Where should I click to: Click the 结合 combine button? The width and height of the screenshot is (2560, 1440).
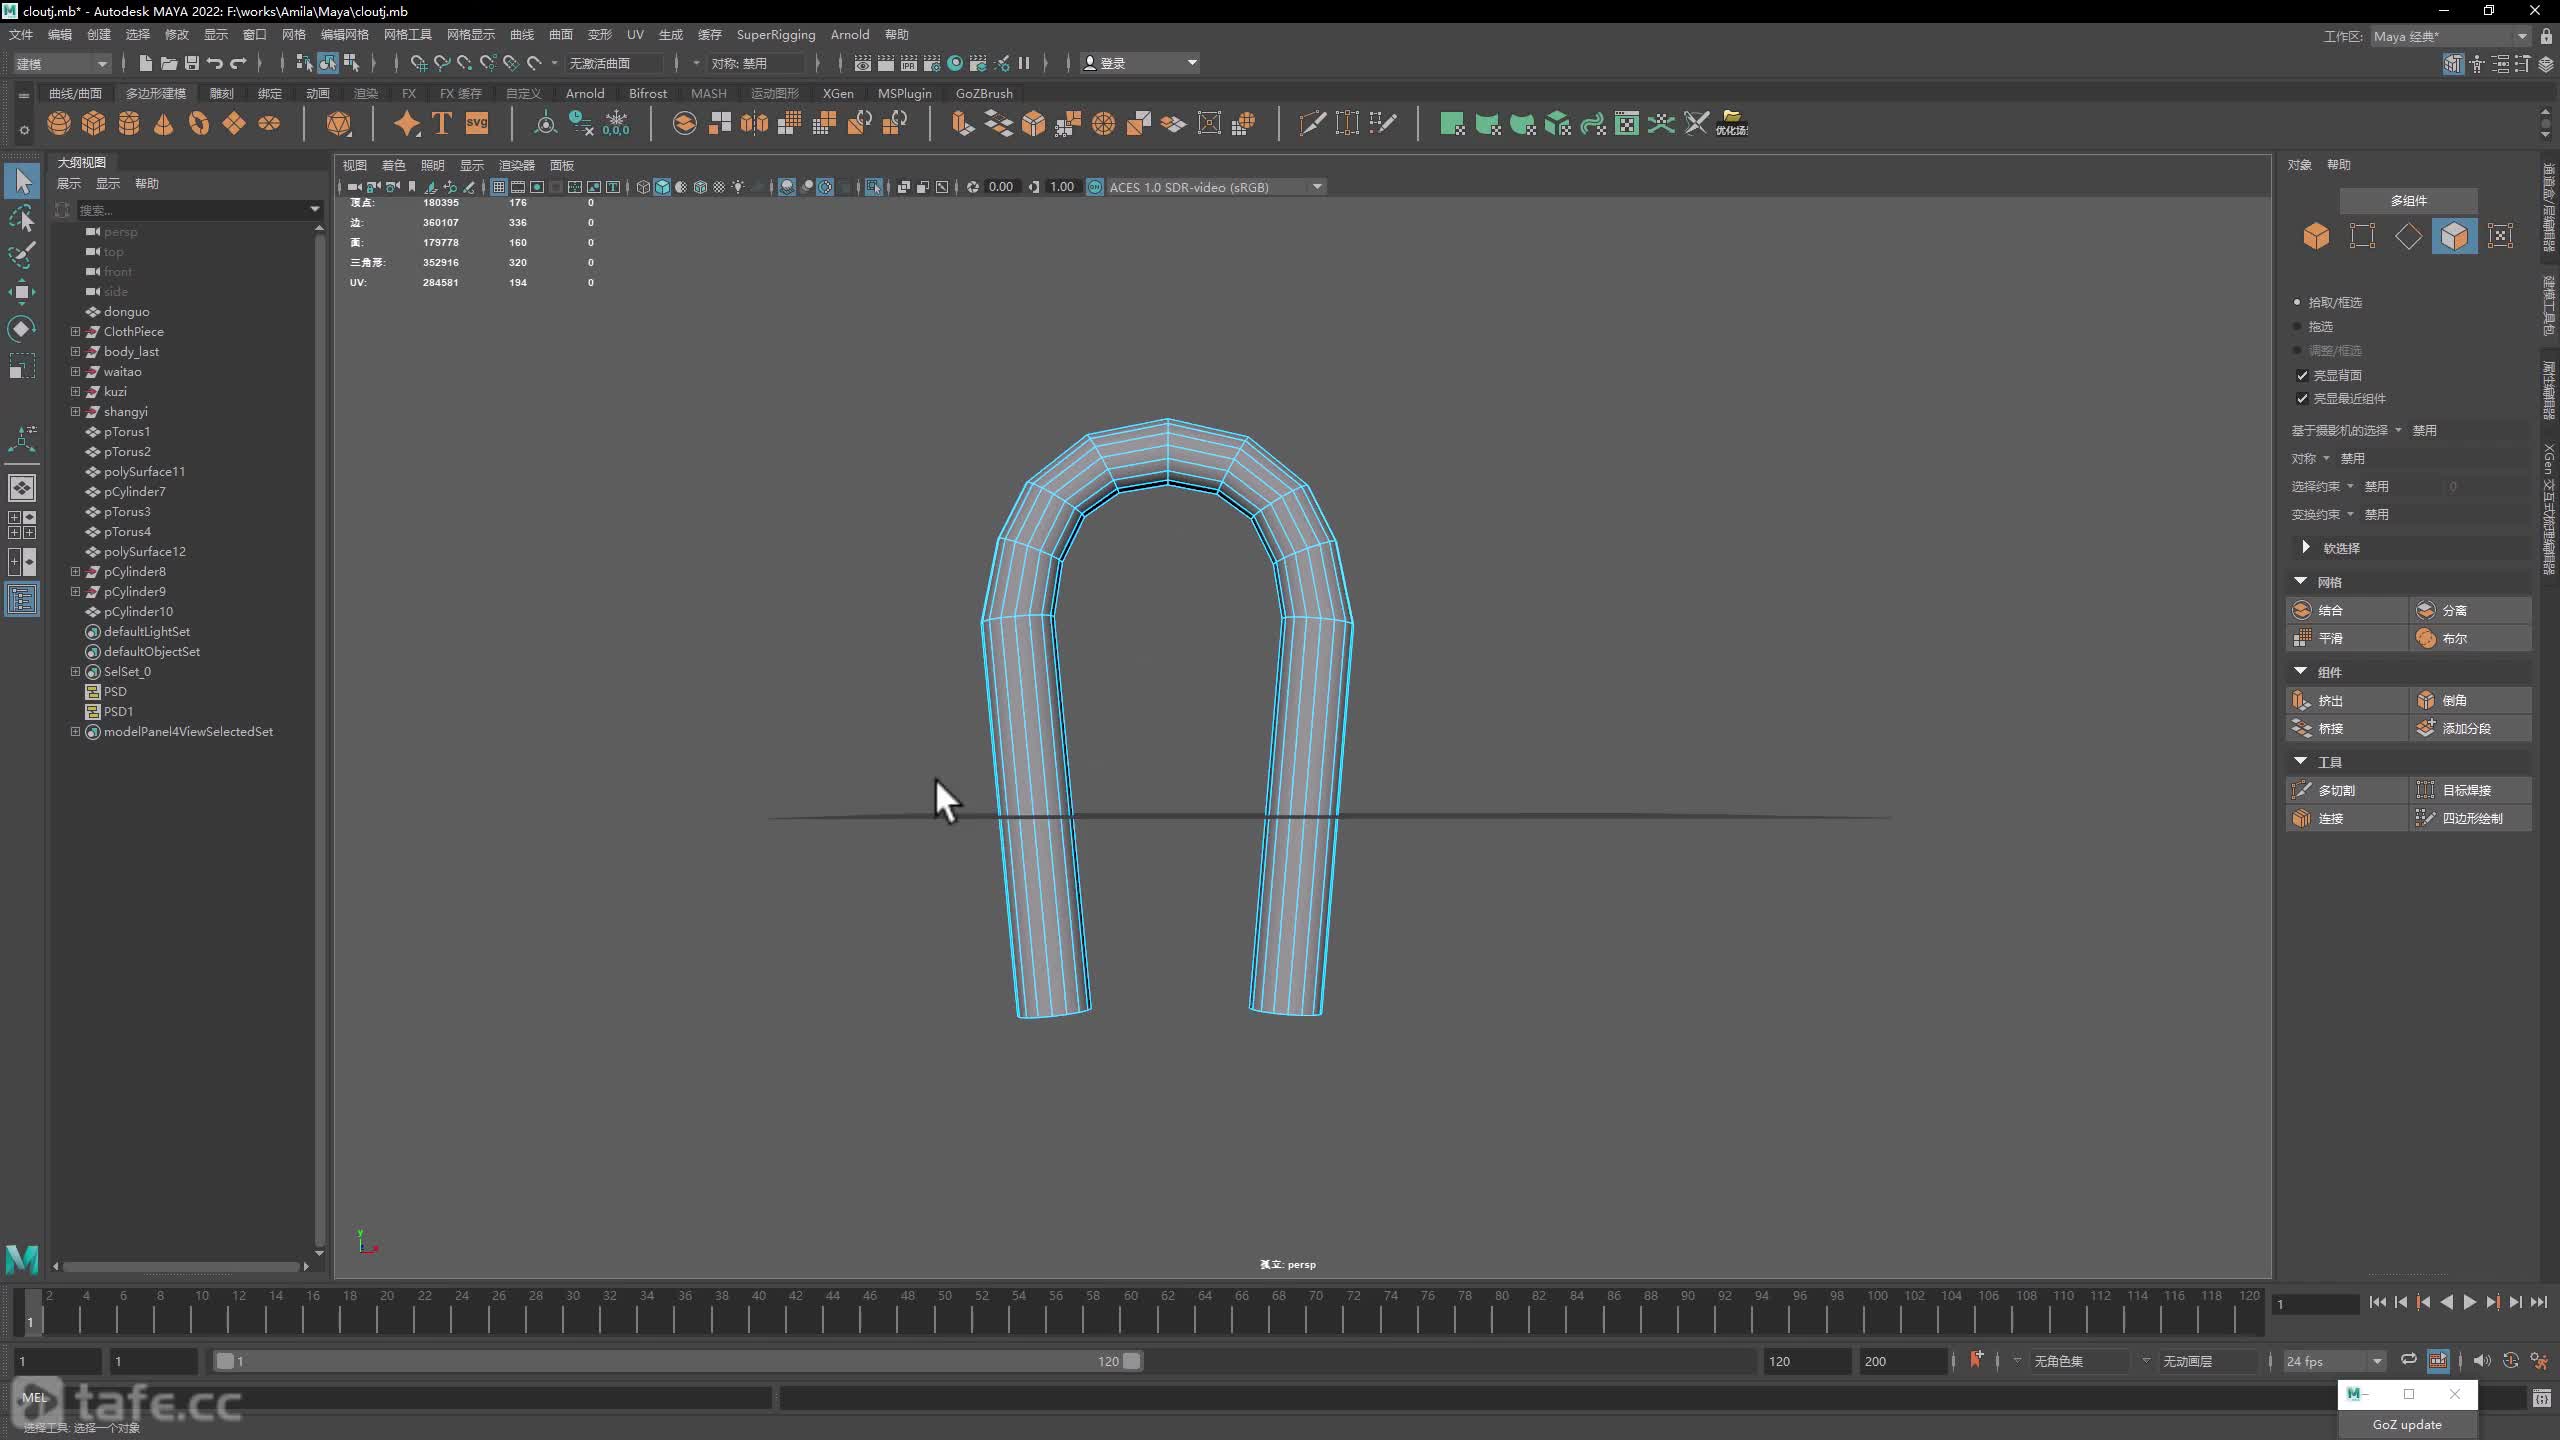[x=2347, y=610]
